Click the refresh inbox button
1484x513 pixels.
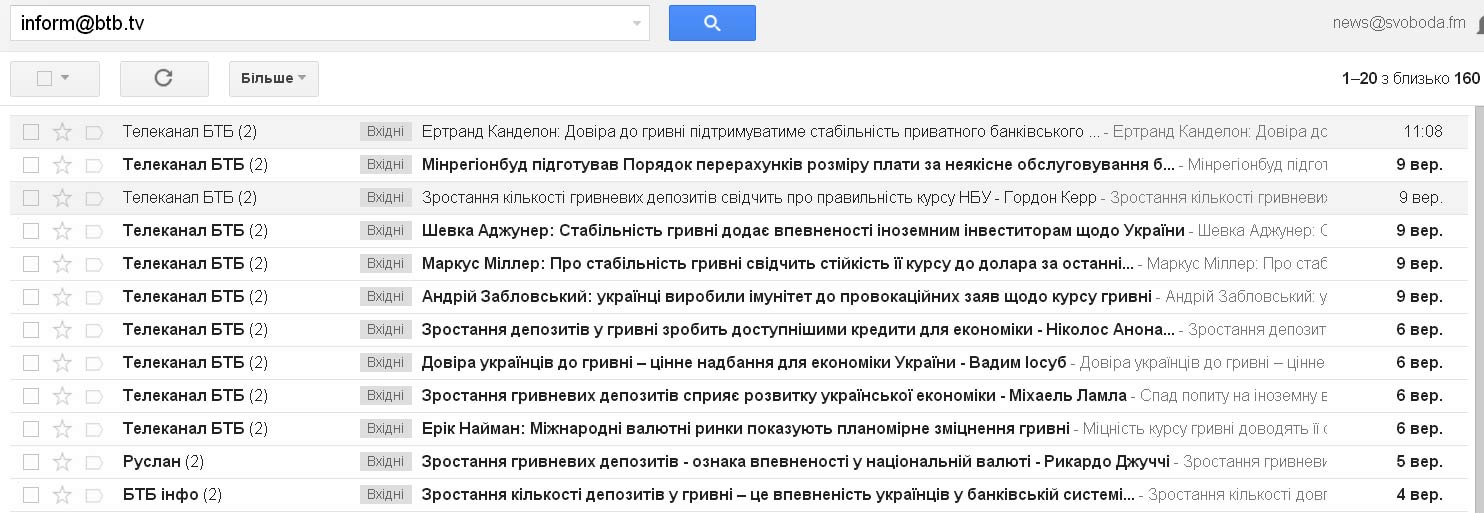pos(164,78)
